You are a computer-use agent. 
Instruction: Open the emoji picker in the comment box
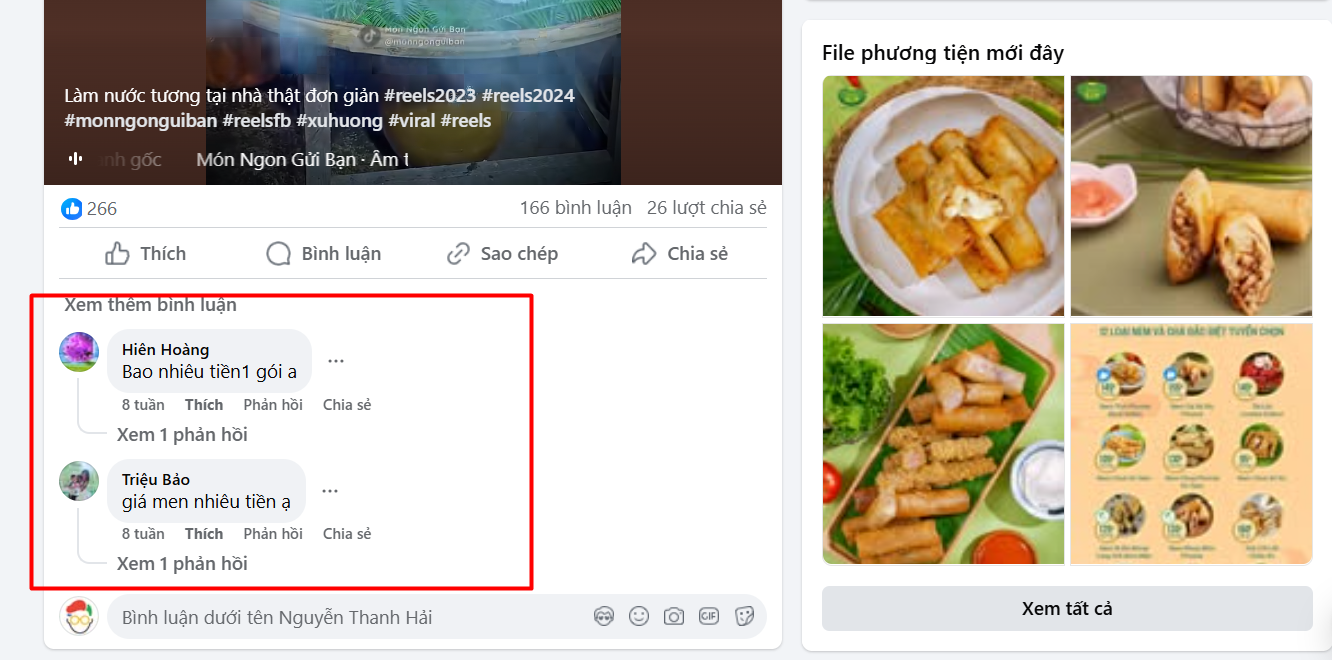pos(639,617)
